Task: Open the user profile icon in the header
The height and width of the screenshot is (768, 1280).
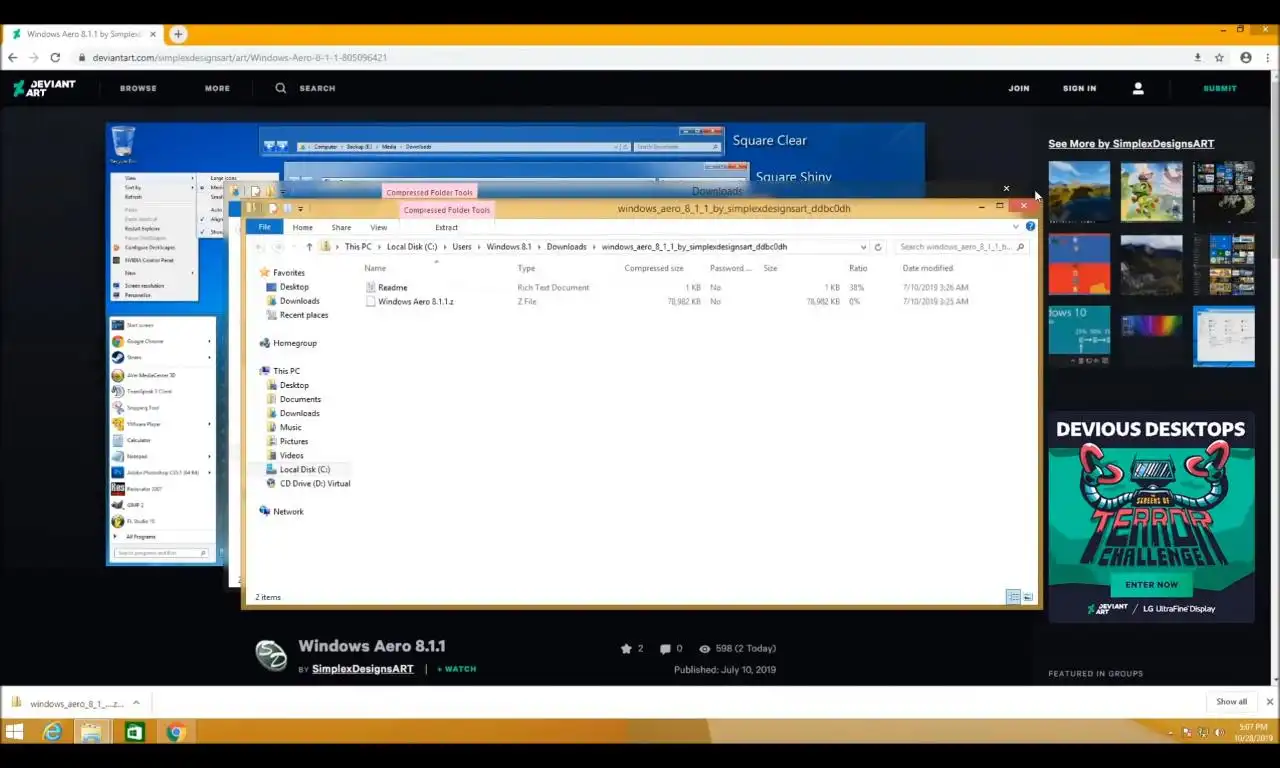Action: 1138,88
